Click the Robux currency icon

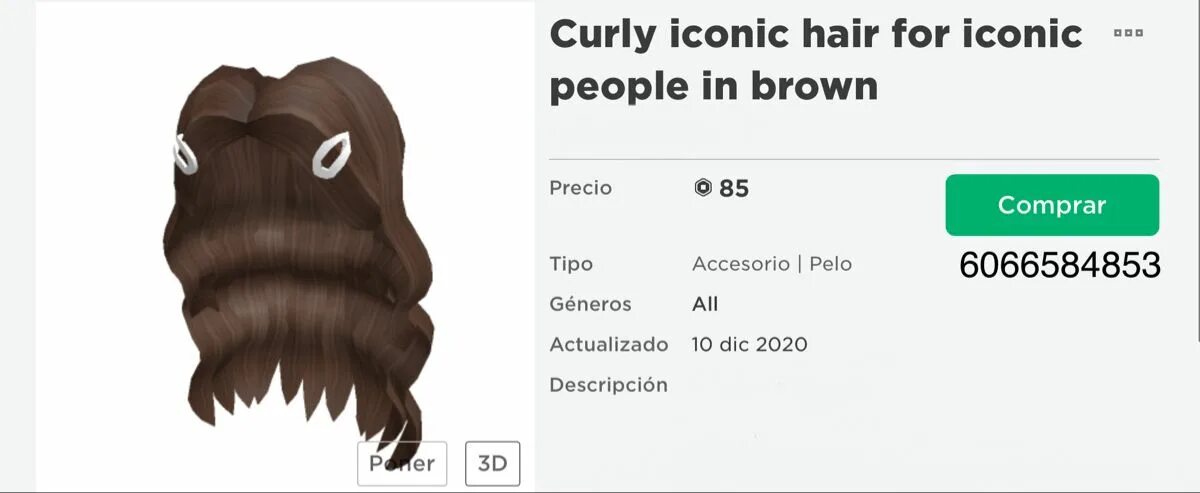pos(703,188)
